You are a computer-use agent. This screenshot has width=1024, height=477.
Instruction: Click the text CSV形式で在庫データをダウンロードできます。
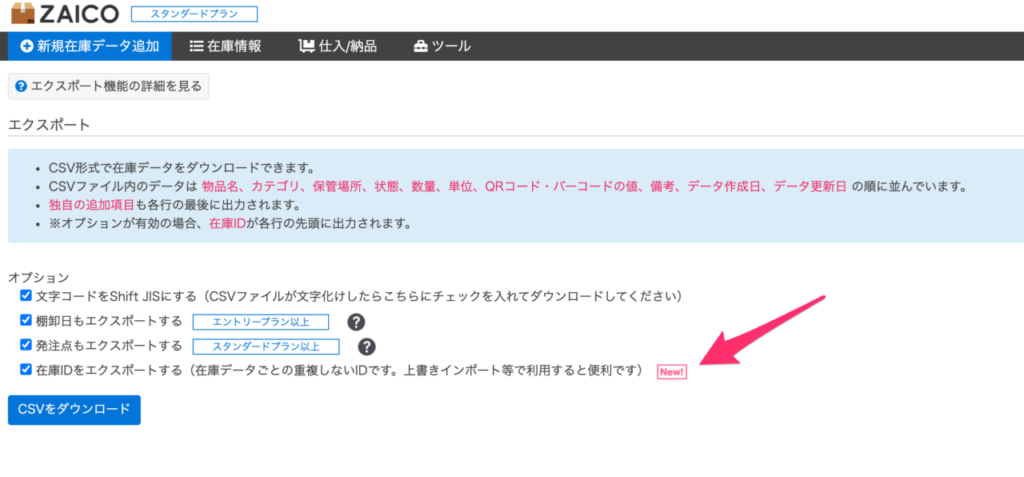pos(182,167)
